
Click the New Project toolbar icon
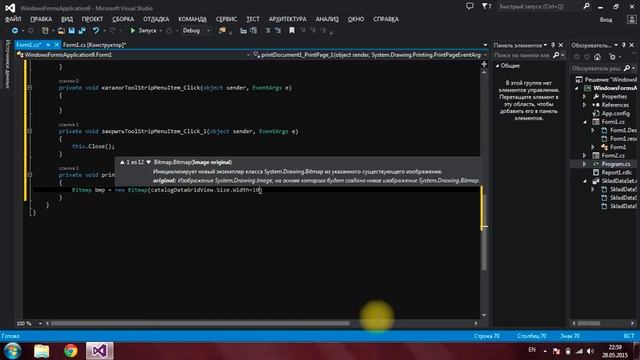(45, 31)
